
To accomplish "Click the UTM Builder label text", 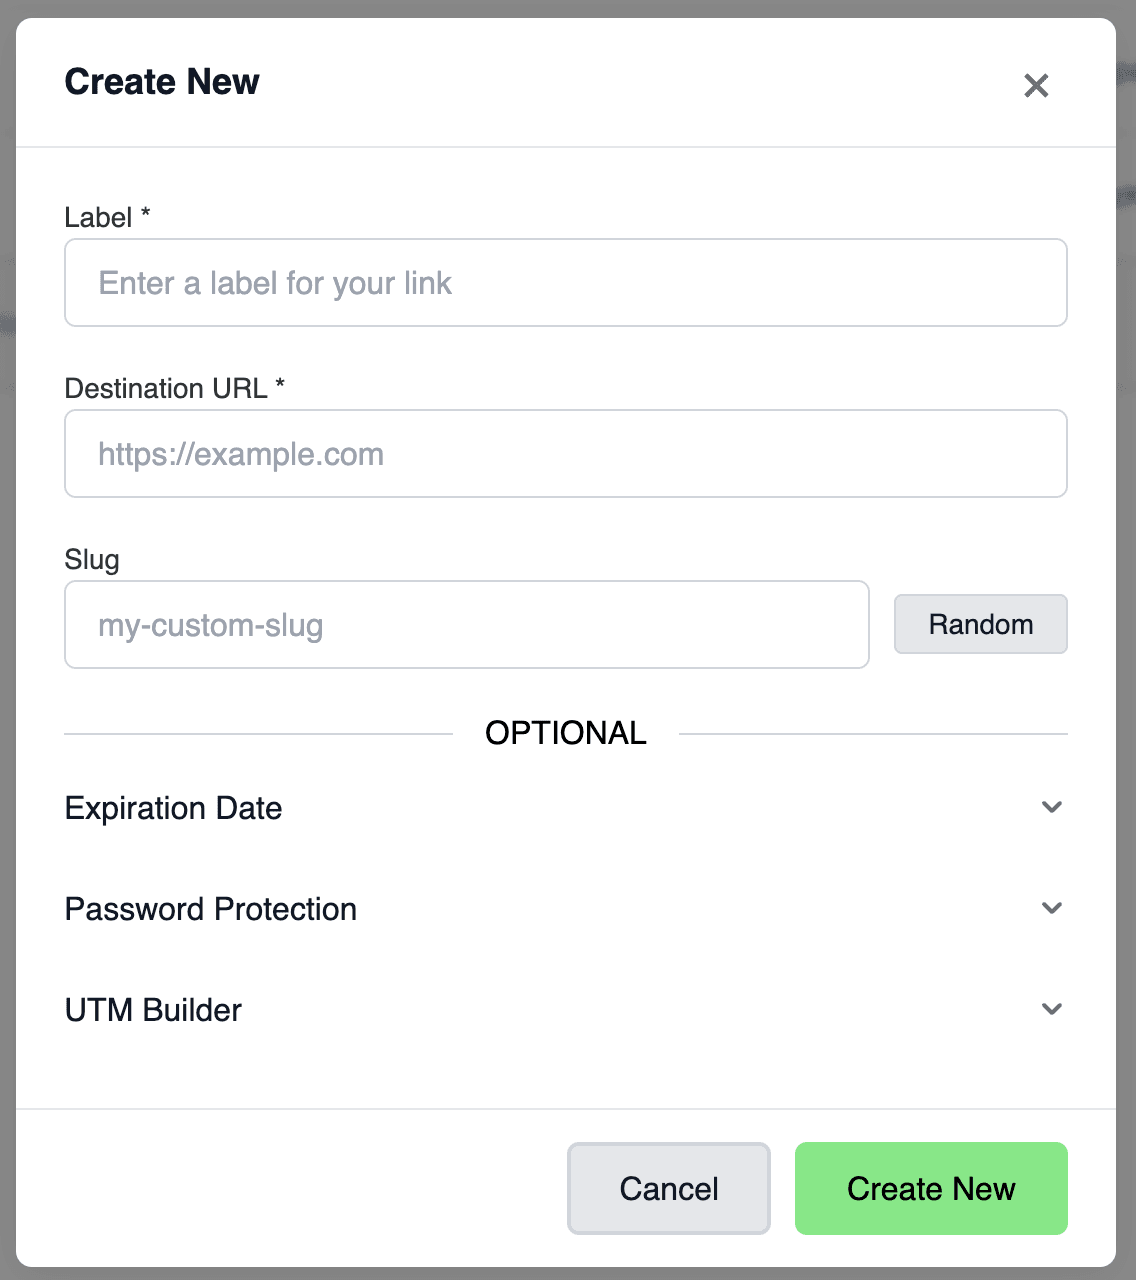I will click(x=152, y=1009).
